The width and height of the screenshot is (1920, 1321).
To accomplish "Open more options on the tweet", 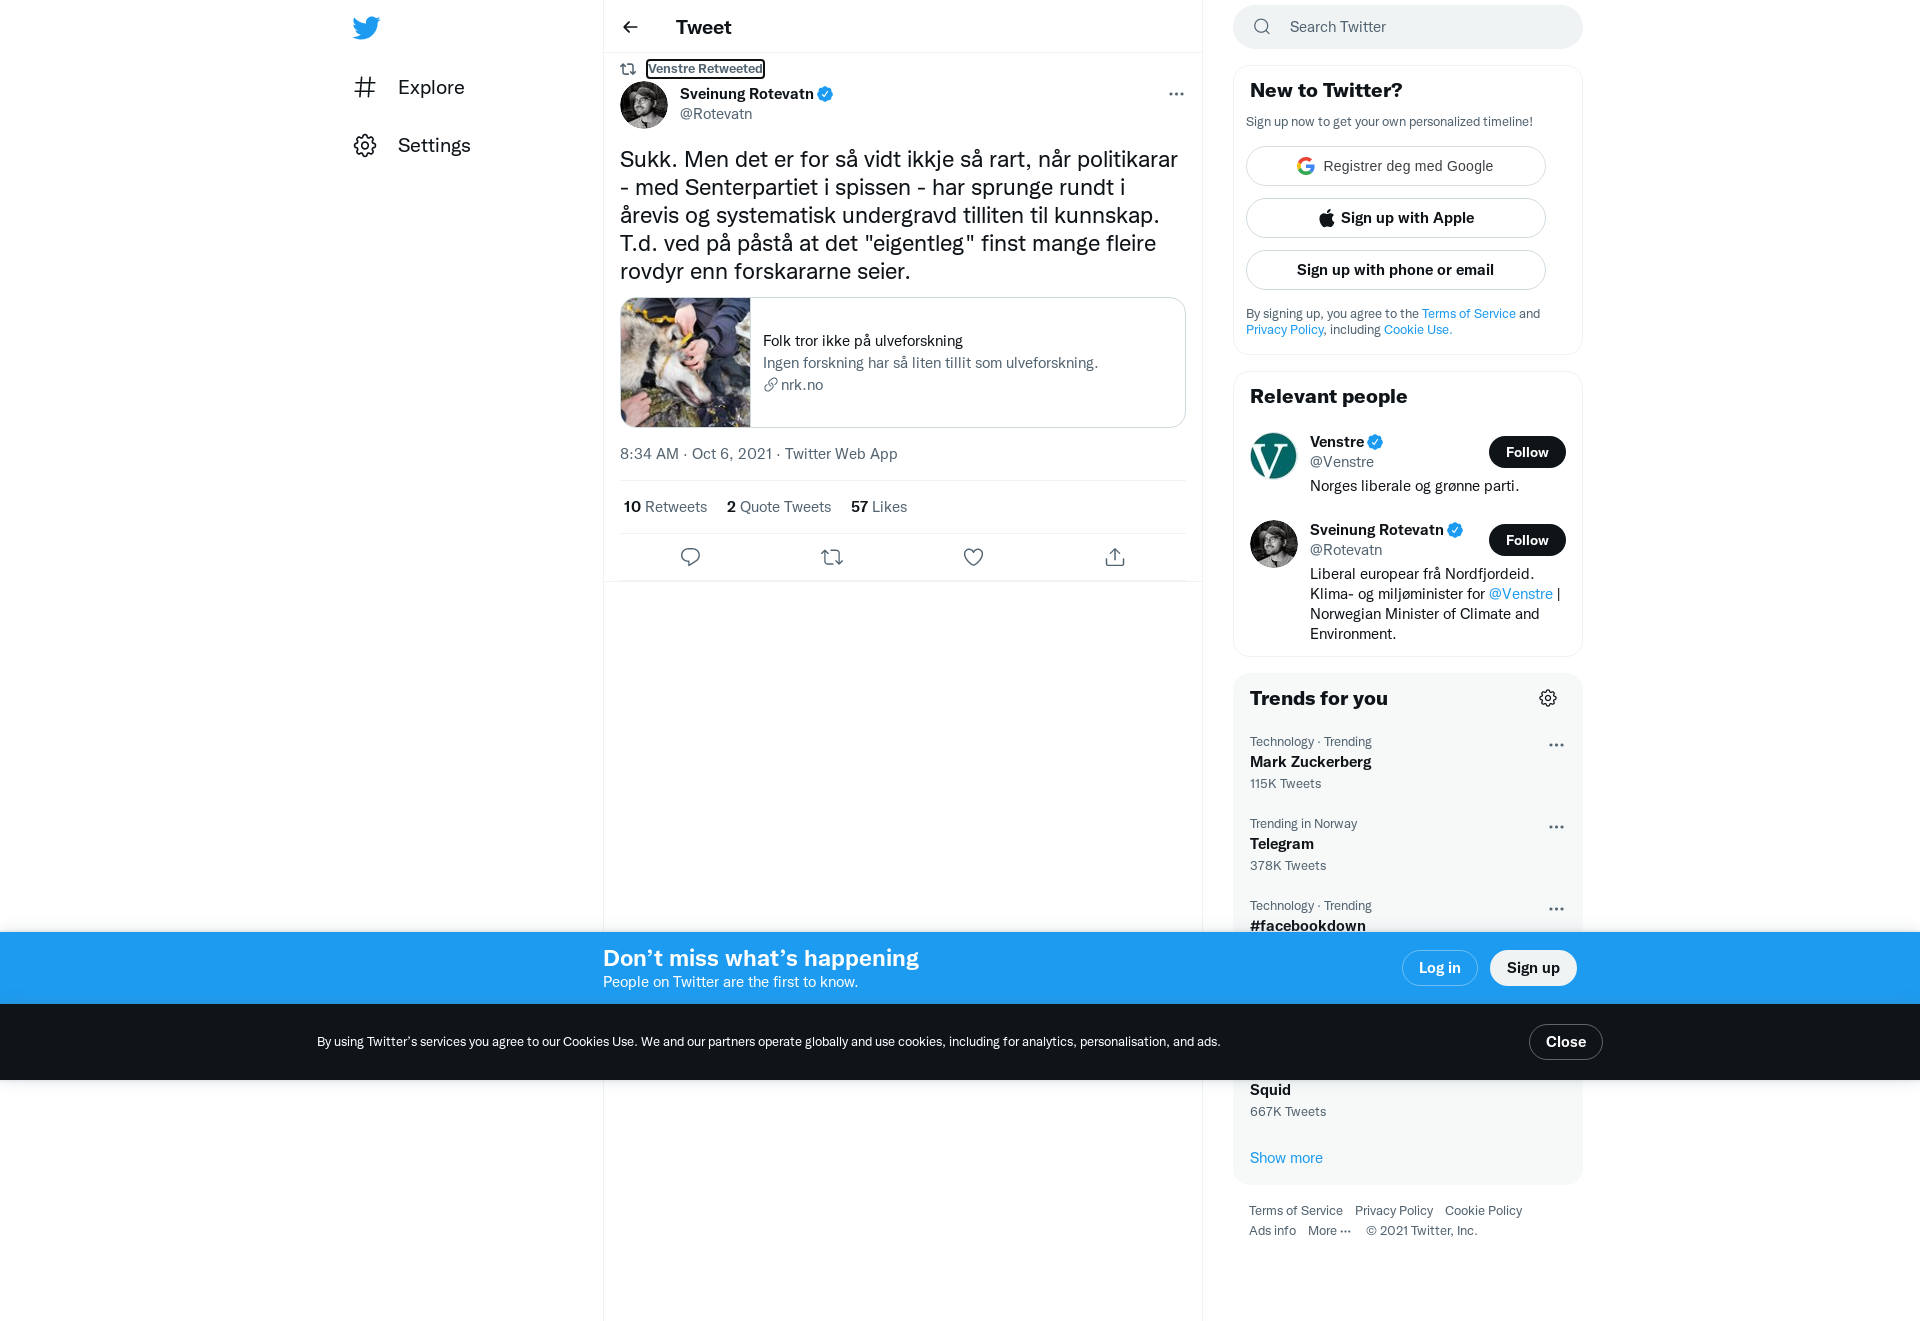I will (x=1176, y=94).
